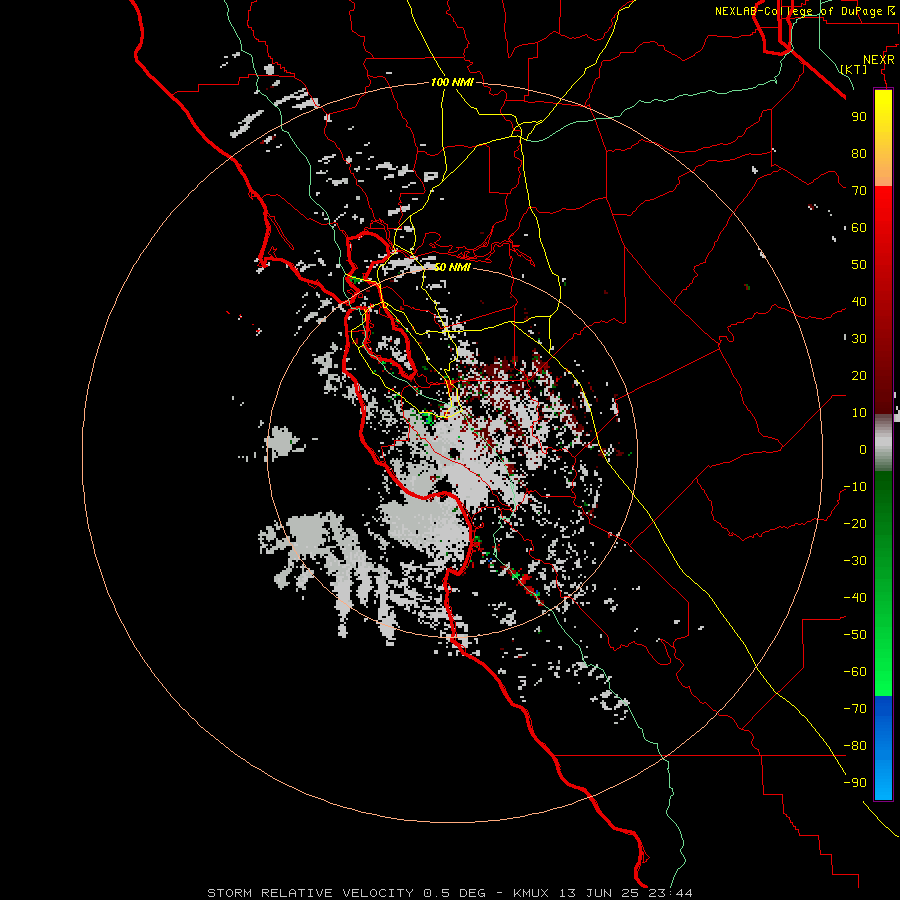The height and width of the screenshot is (900, 900).
Task: Click the -90 knot scale label
Action: point(855,783)
